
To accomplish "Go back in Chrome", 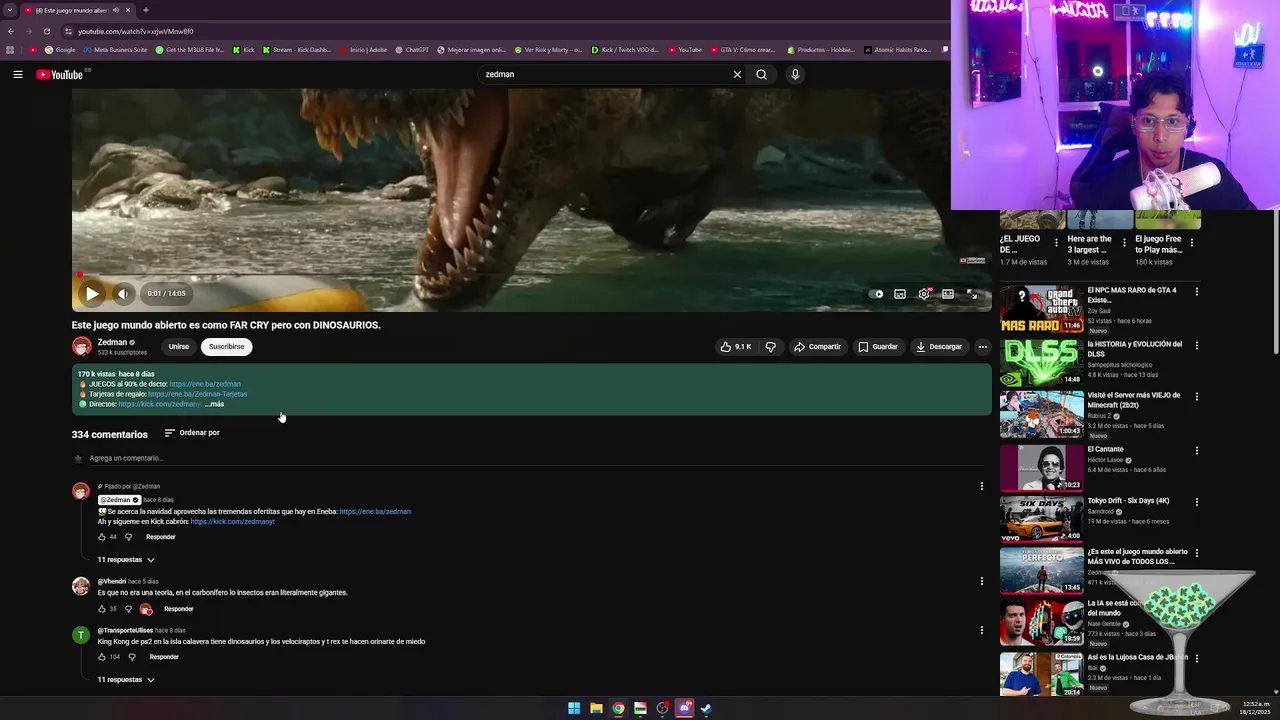I will point(10,31).
